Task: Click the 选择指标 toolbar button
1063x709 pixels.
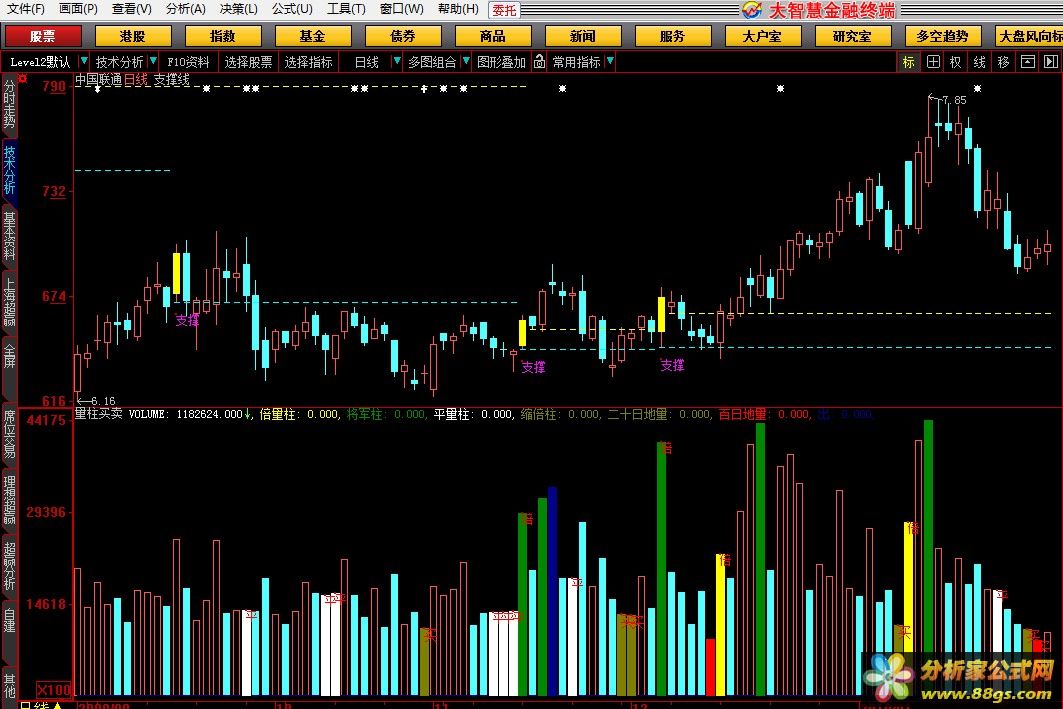Action: tap(308, 62)
